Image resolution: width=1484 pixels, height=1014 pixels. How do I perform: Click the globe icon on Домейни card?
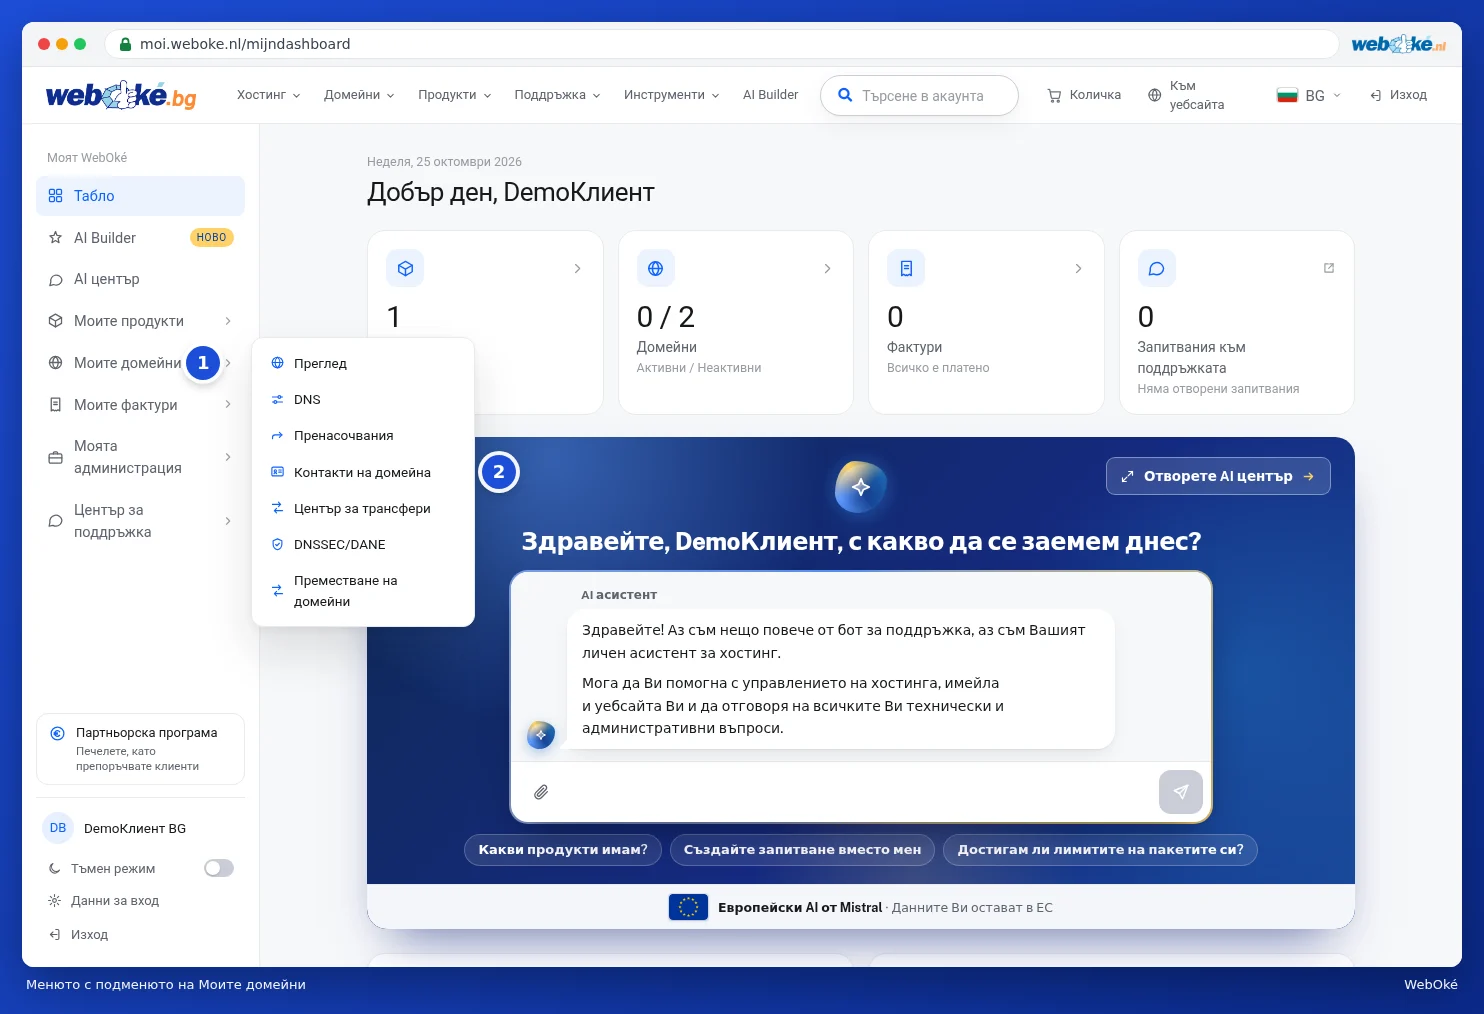655,268
